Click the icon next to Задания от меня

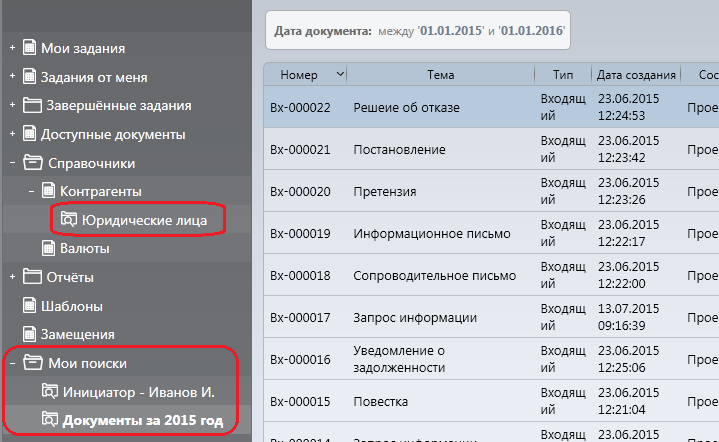pos(30,77)
